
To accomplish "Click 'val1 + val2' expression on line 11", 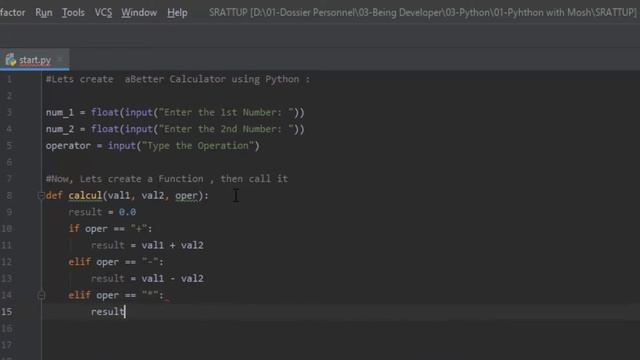I will coord(172,245).
